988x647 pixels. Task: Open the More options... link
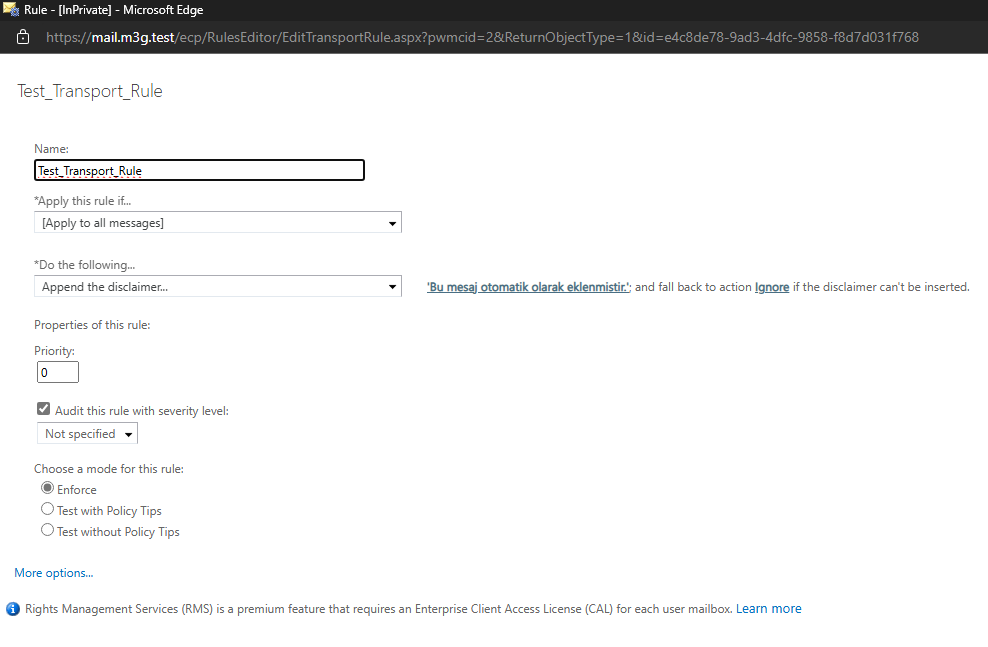[54, 573]
